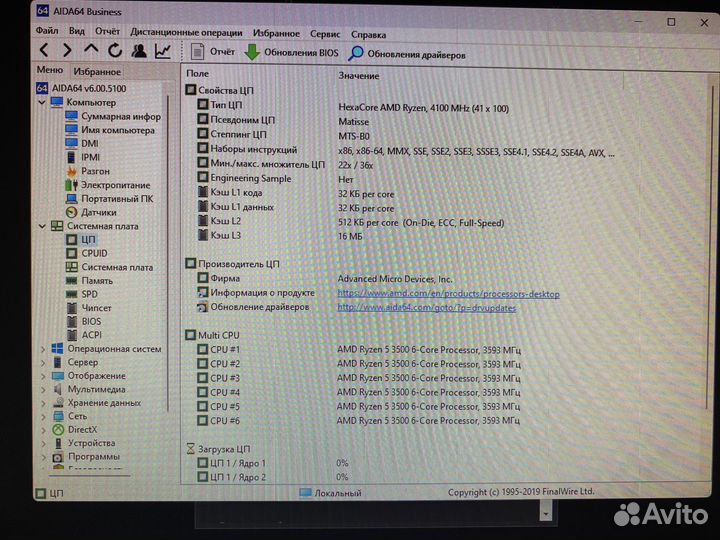Open the Справка menu
The image size is (720, 540).
click(x=368, y=34)
